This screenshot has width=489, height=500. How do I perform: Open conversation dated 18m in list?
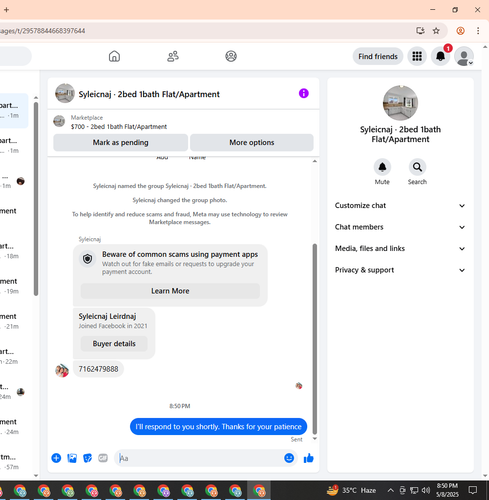[14, 251]
